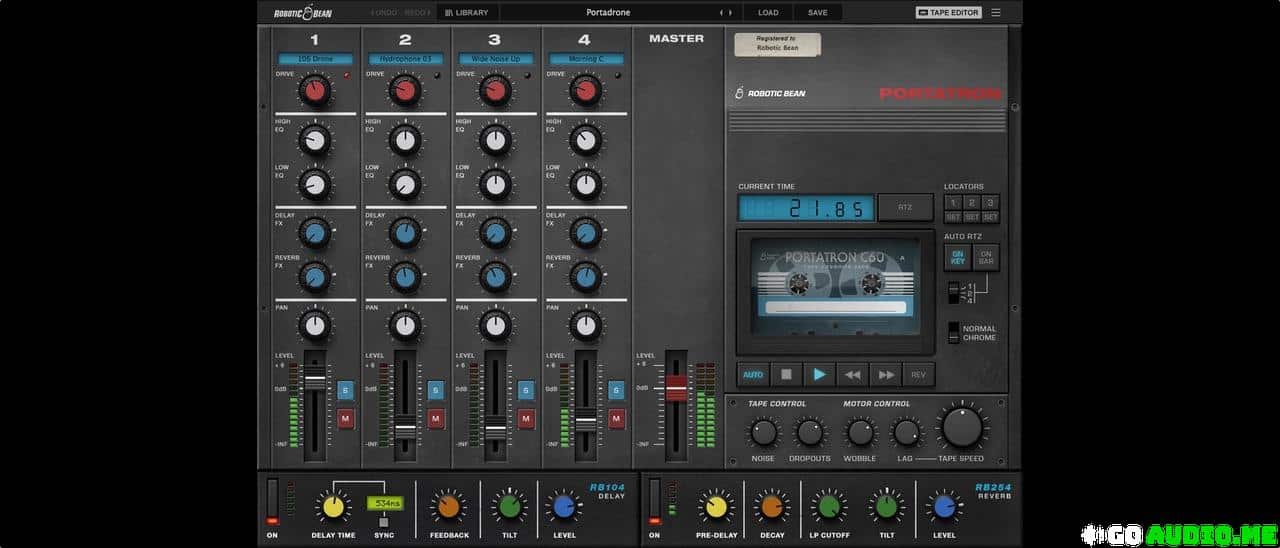Click the large Tape Speed knob
Screen dimensions: 1280x548
[962, 427]
